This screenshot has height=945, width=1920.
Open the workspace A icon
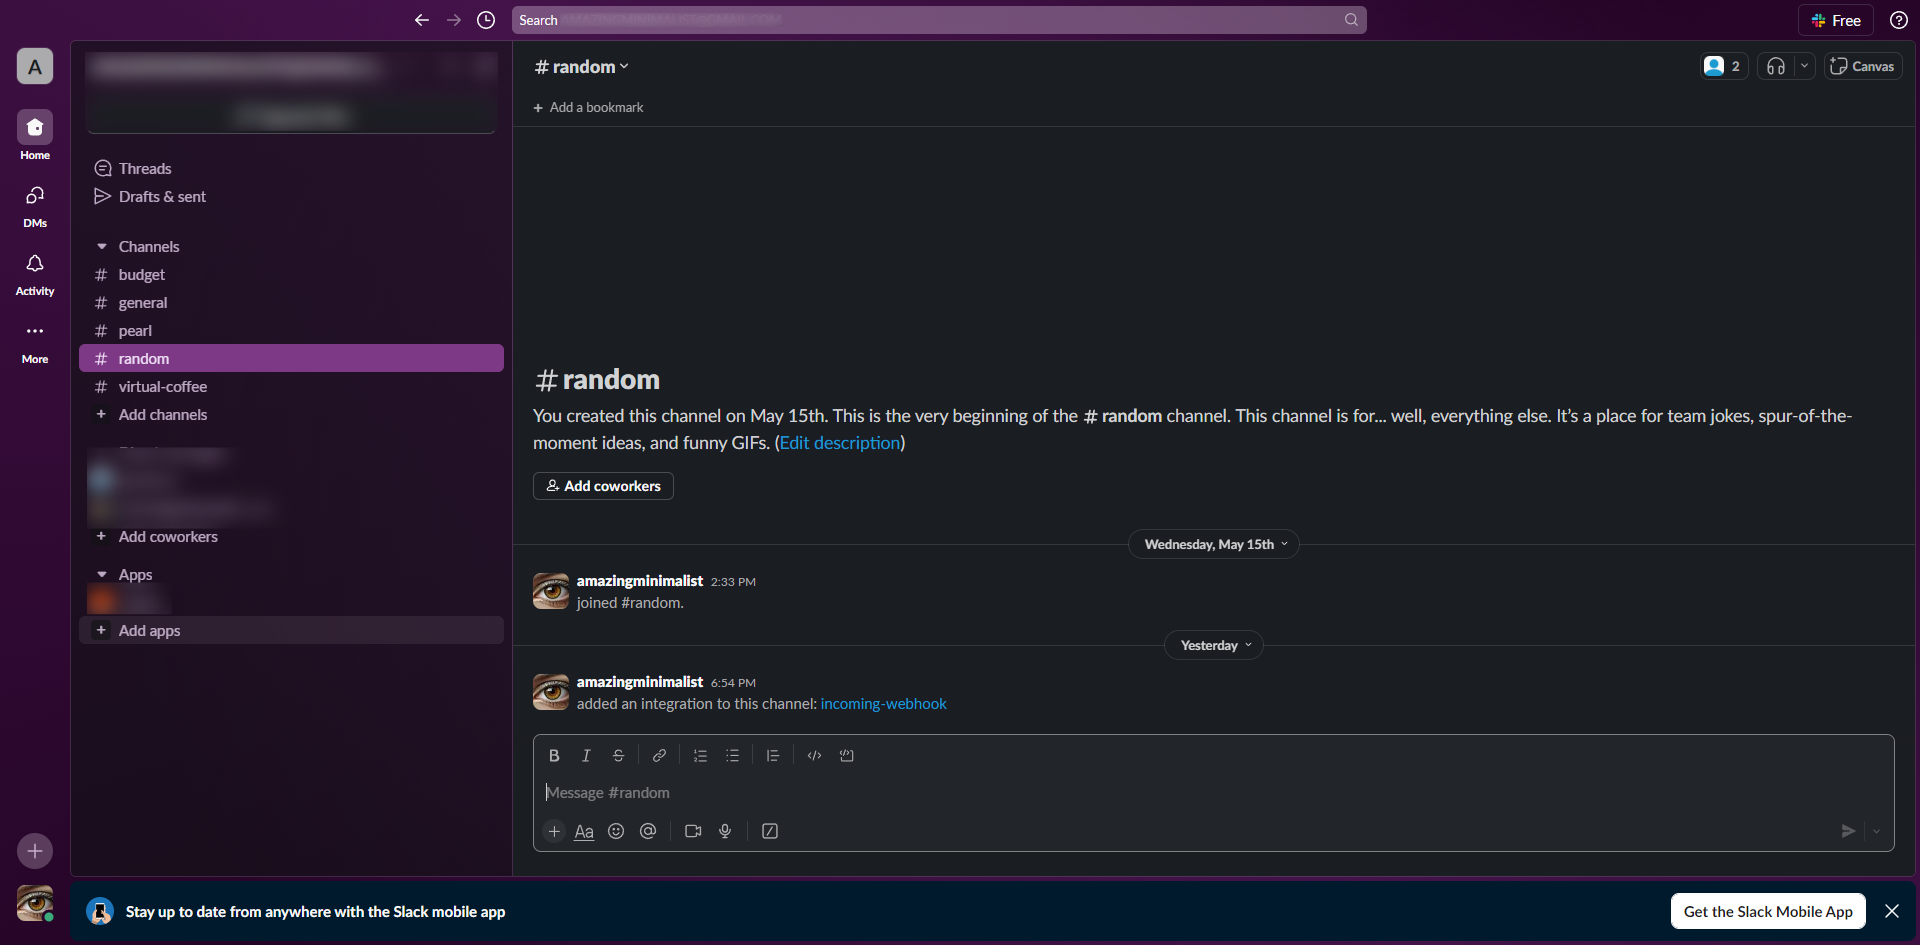point(35,67)
